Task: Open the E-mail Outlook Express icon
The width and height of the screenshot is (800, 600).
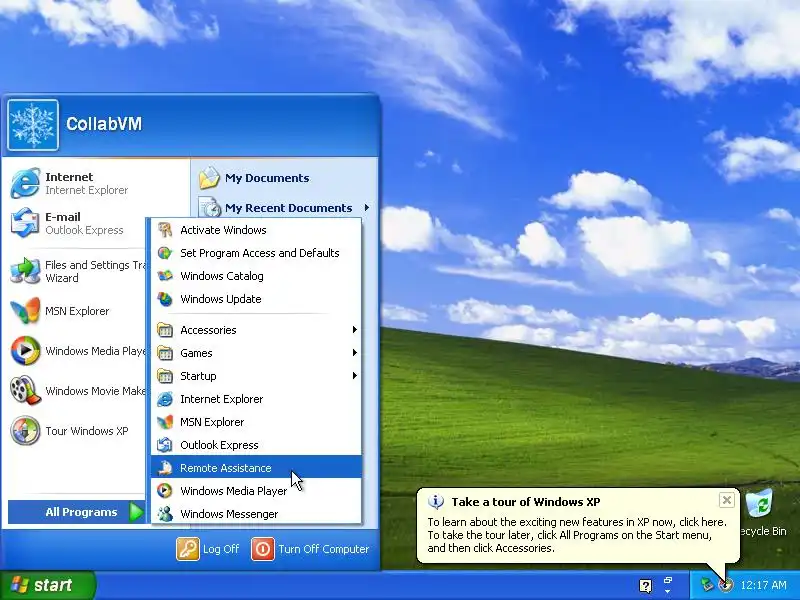Action: pos(25,223)
